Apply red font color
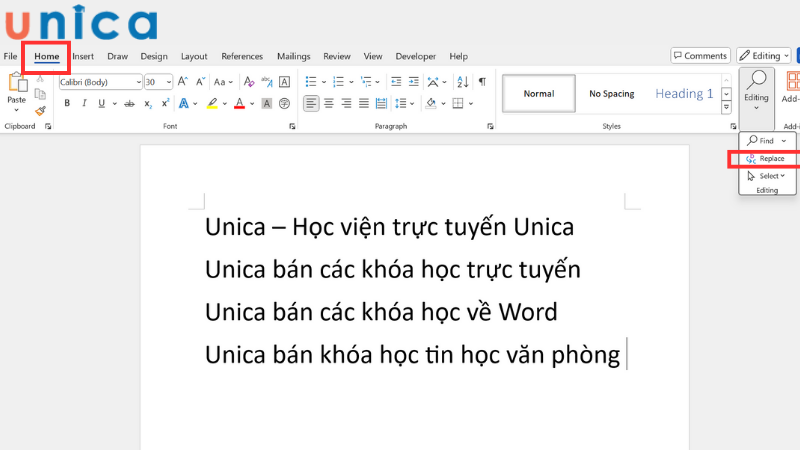The height and width of the screenshot is (450, 800). 239,104
